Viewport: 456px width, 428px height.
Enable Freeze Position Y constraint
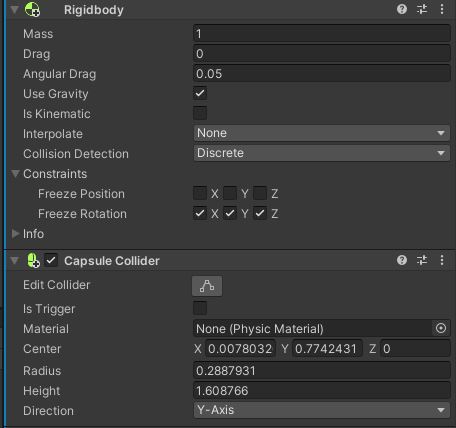pyautogui.click(x=230, y=193)
